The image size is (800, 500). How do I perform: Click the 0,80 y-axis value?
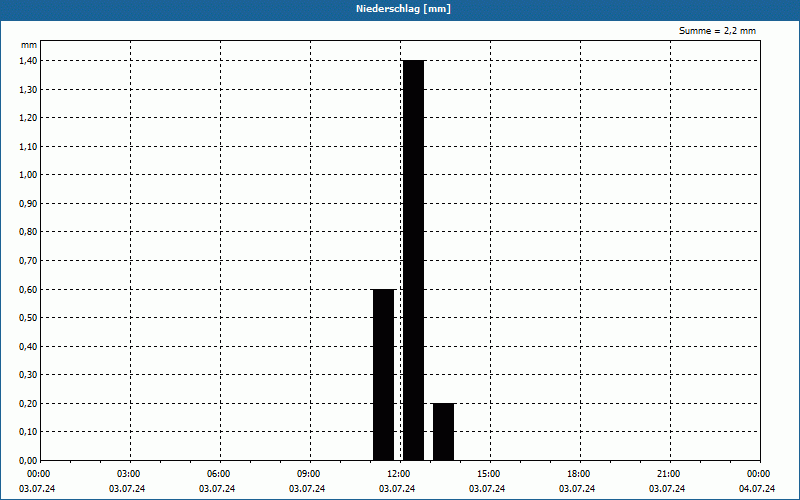tap(29, 232)
